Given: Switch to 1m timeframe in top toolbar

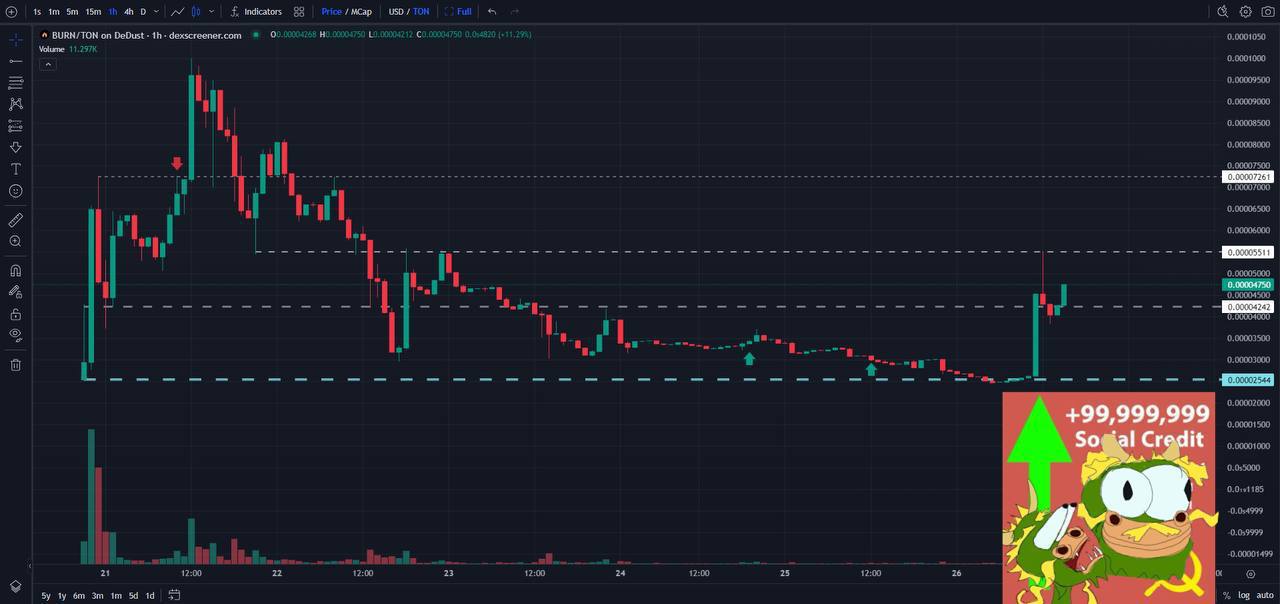Looking at the screenshot, I should click(x=54, y=12).
